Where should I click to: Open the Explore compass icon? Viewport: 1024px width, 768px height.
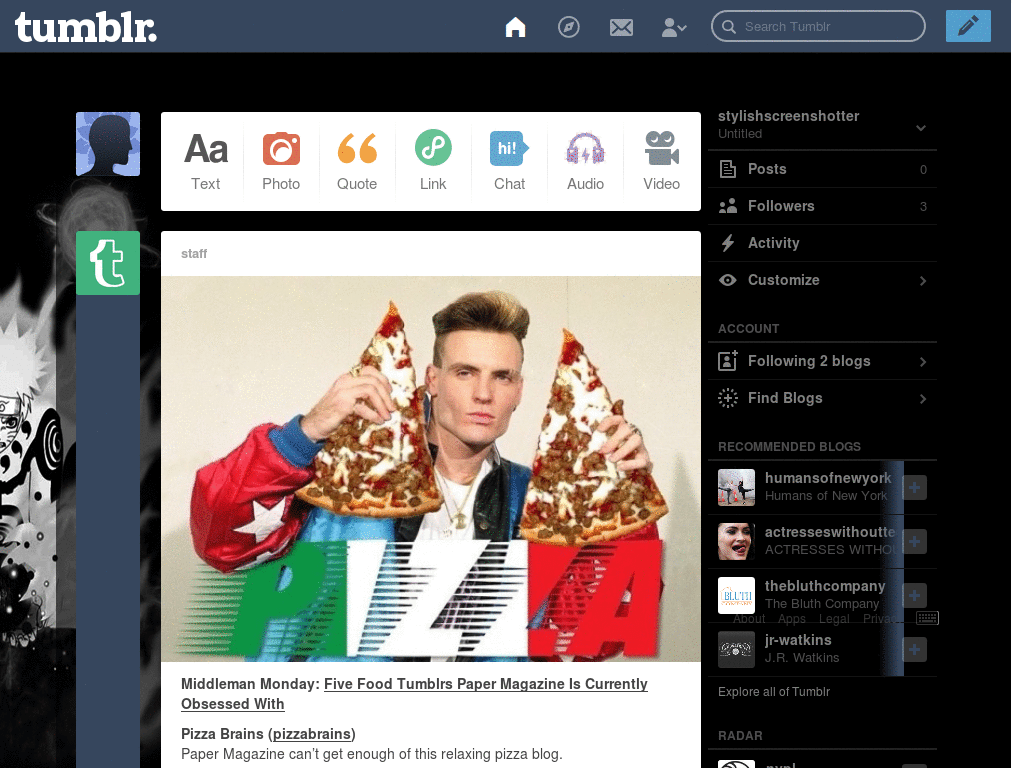[568, 27]
